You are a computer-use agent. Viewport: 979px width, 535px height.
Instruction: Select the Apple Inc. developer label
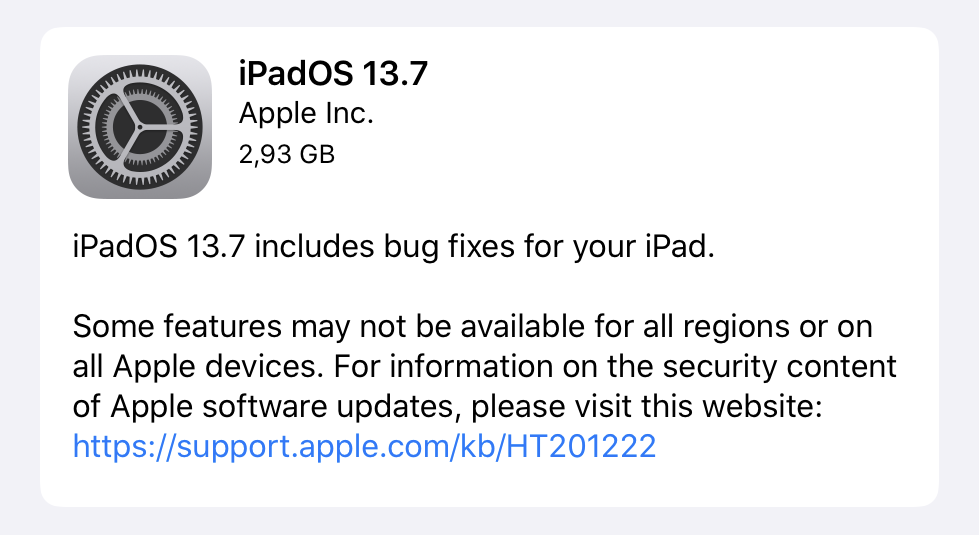[305, 114]
